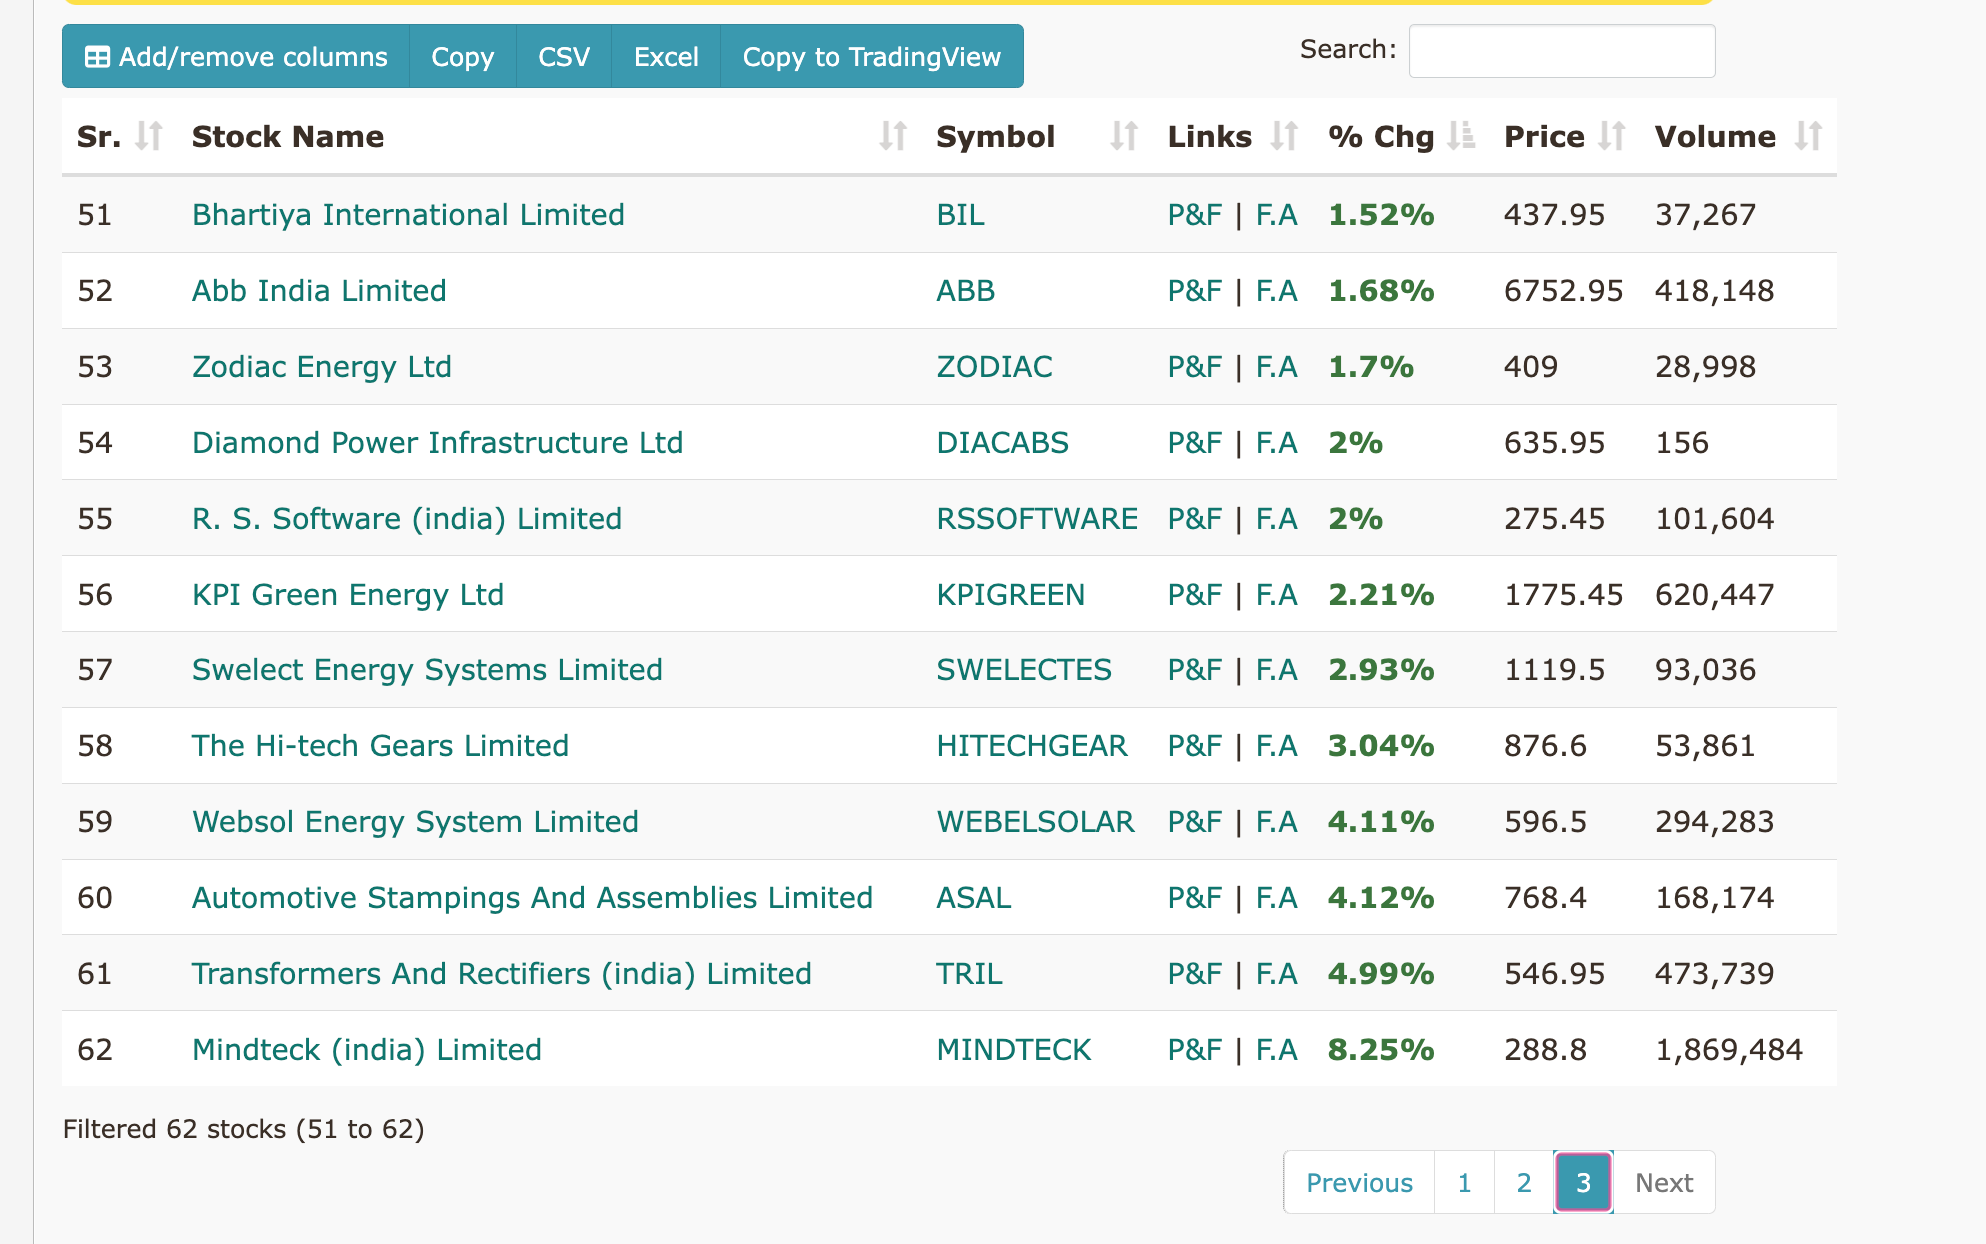This screenshot has width=1986, height=1244.
Task: Export the stock list to Excel
Action: pyautogui.click(x=665, y=57)
